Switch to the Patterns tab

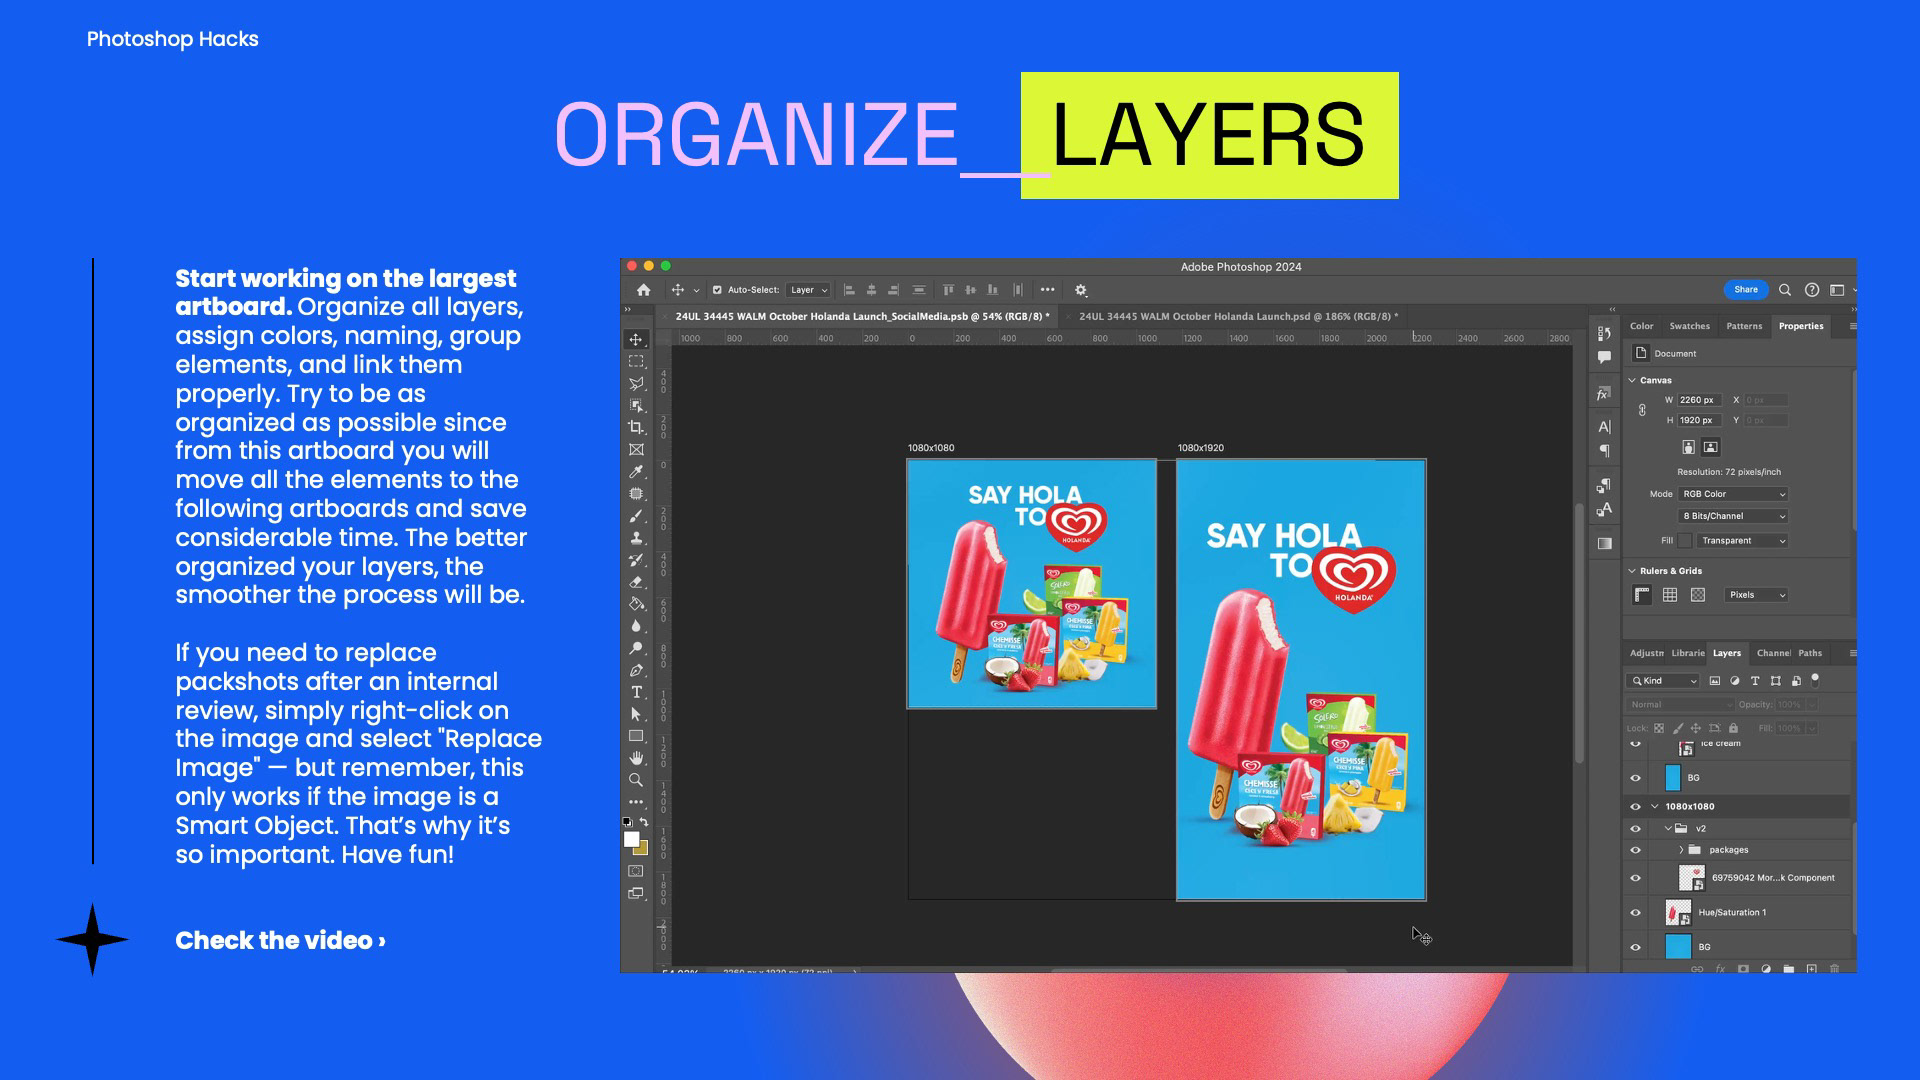pyautogui.click(x=1744, y=326)
